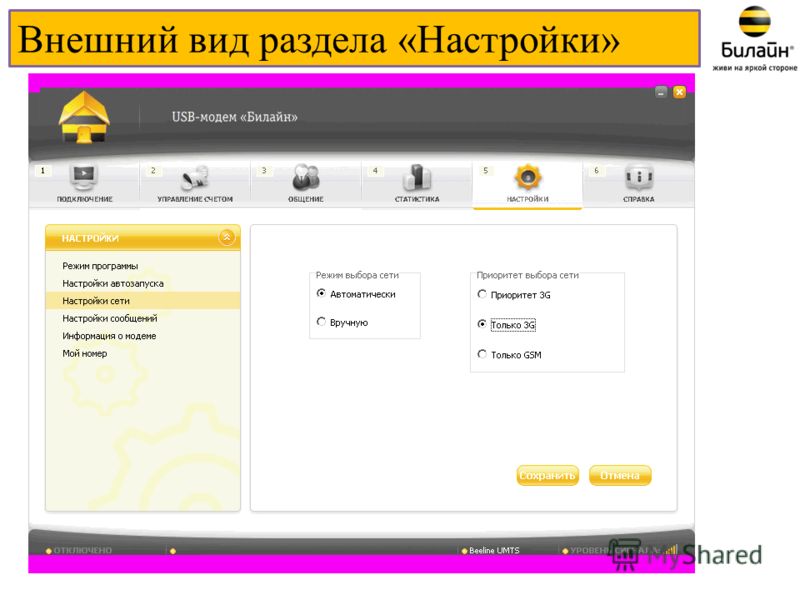Open the Общение tab
The width and height of the screenshot is (800, 600).
pos(306,184)
